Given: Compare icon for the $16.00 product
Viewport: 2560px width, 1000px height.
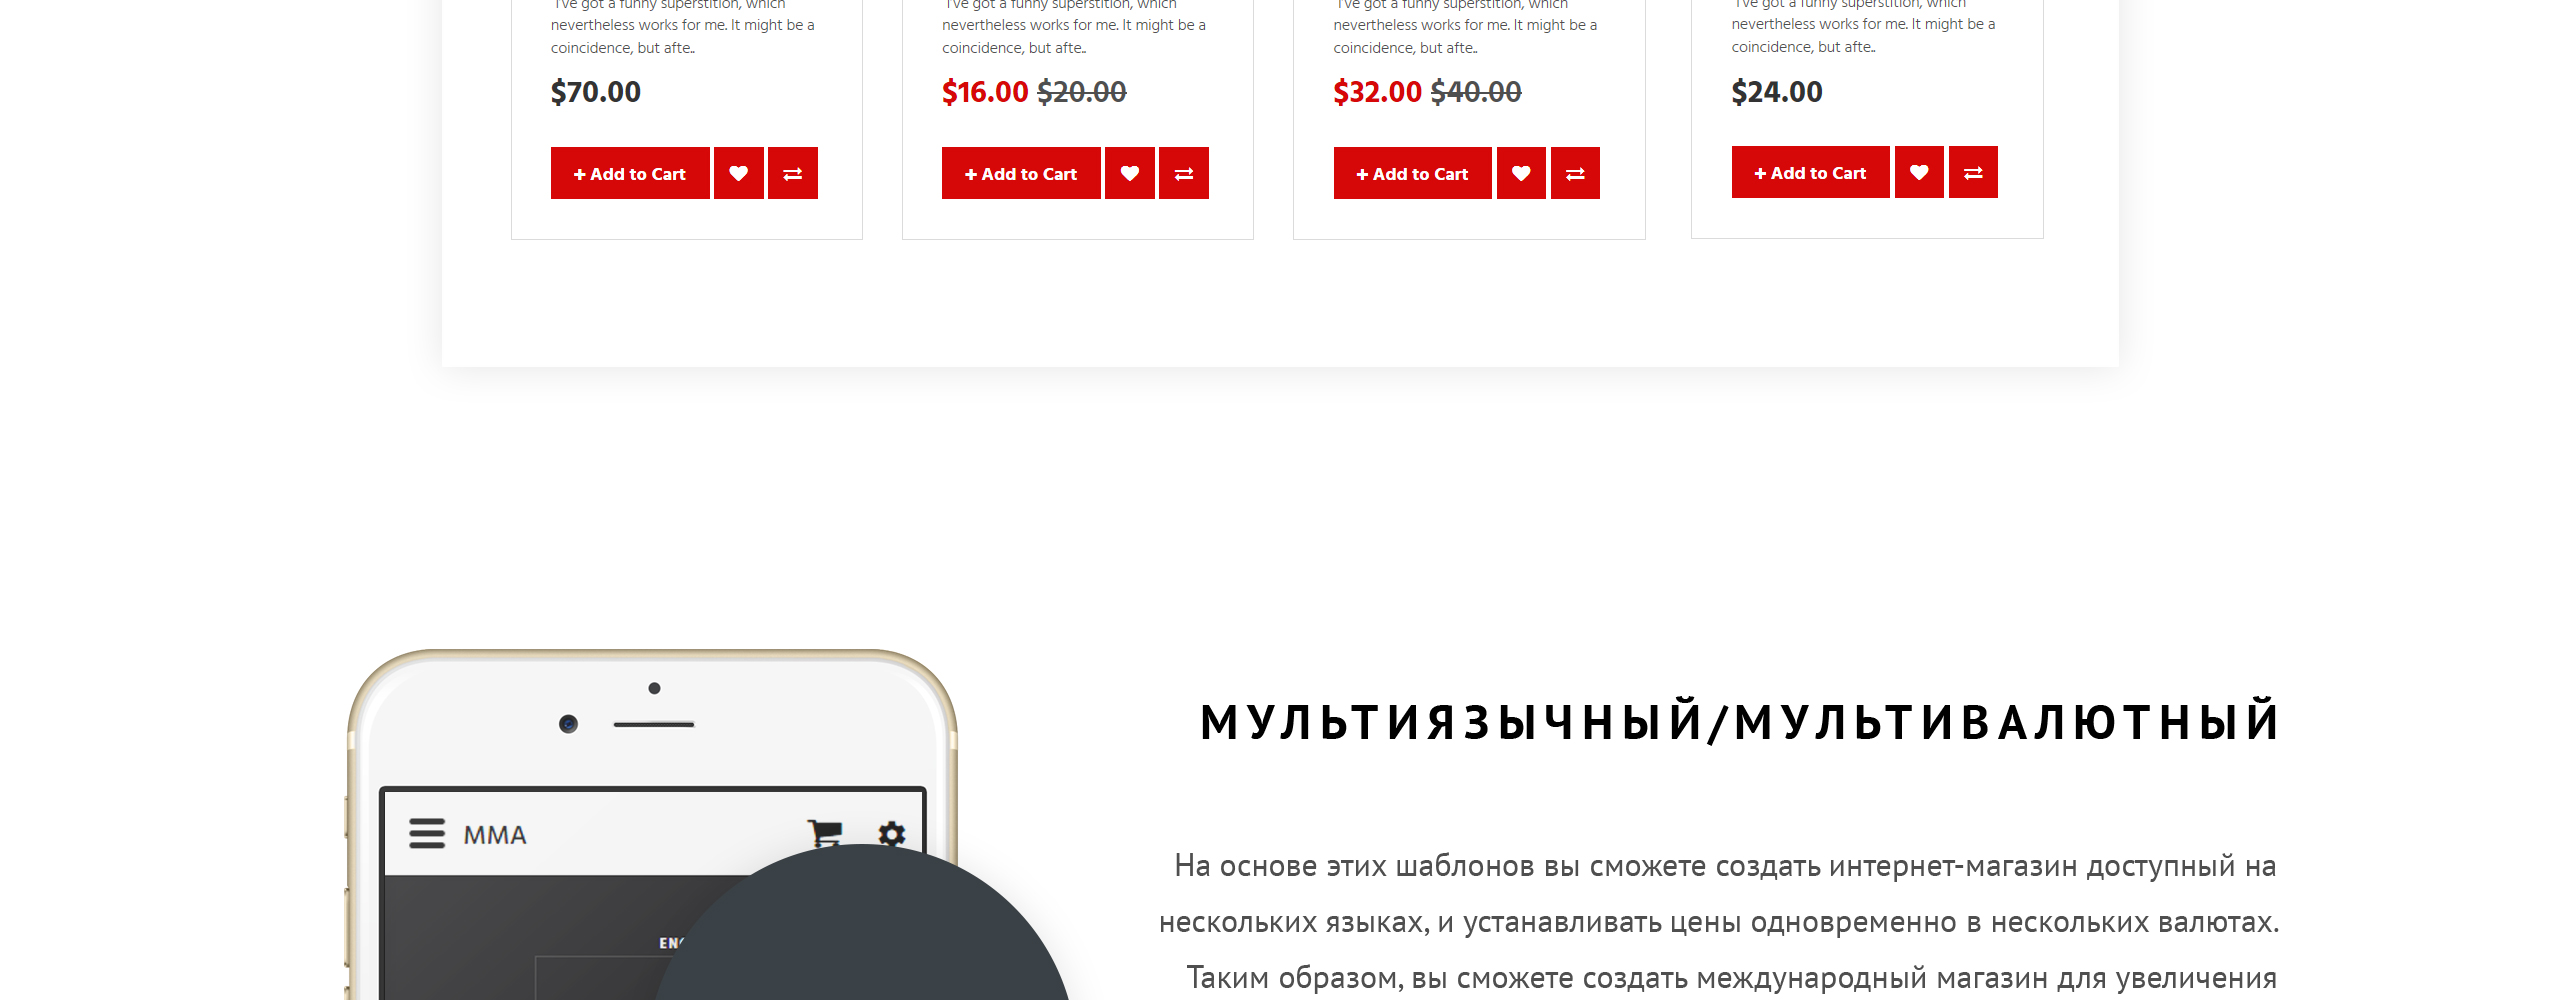Looking at the screenshot, I should click(1184, 173).
